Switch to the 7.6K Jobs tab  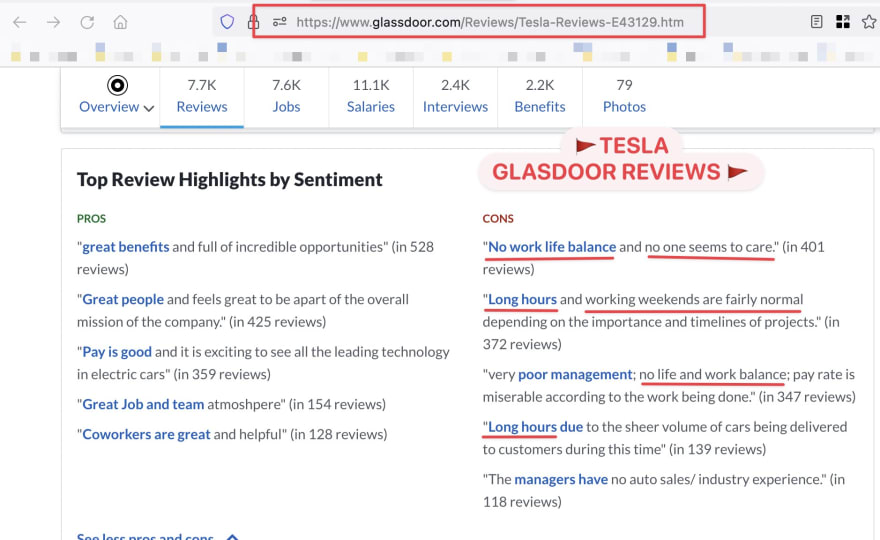(x=286, y=96)
